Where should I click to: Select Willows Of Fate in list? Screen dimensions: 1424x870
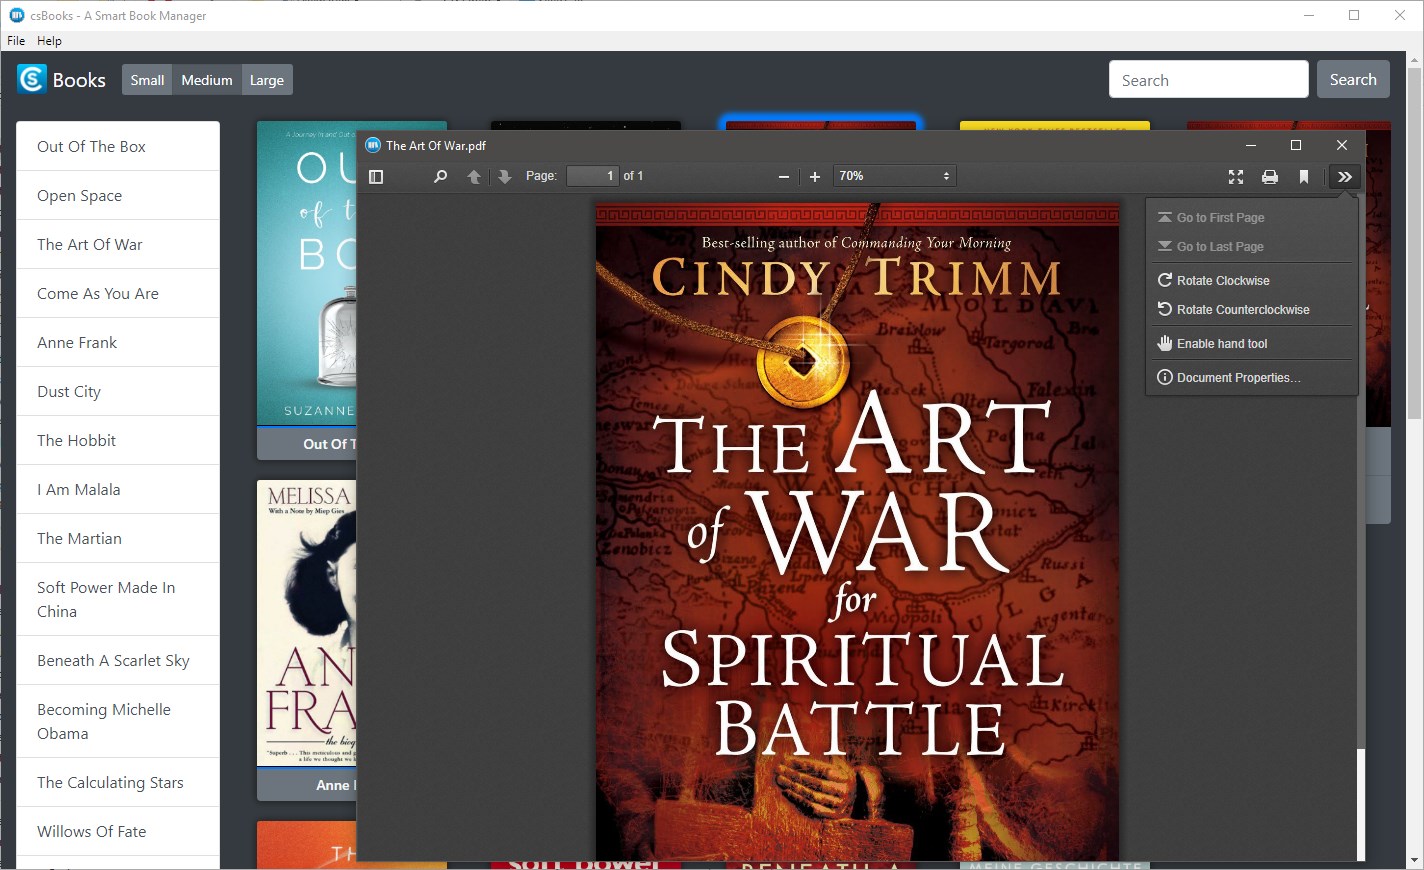click(118, 832)
